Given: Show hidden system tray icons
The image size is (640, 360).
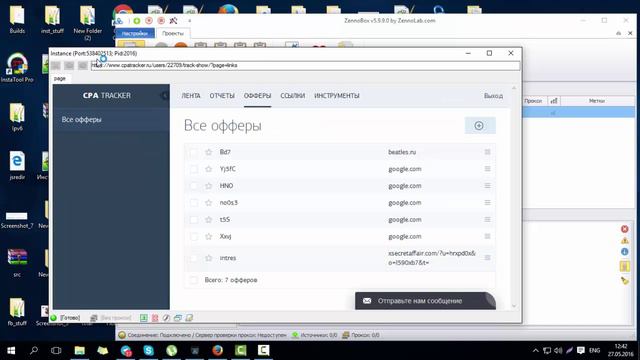Looking at the screenshot, I should point(536,351).
